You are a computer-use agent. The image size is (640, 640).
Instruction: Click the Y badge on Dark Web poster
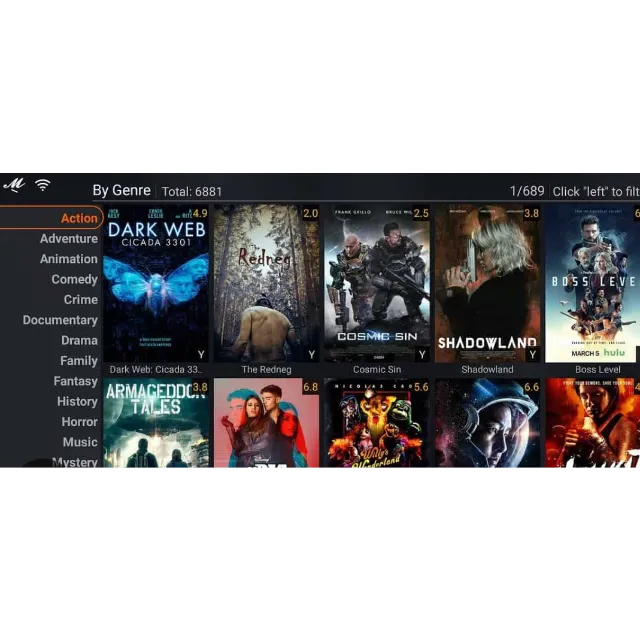click(201, 355)
